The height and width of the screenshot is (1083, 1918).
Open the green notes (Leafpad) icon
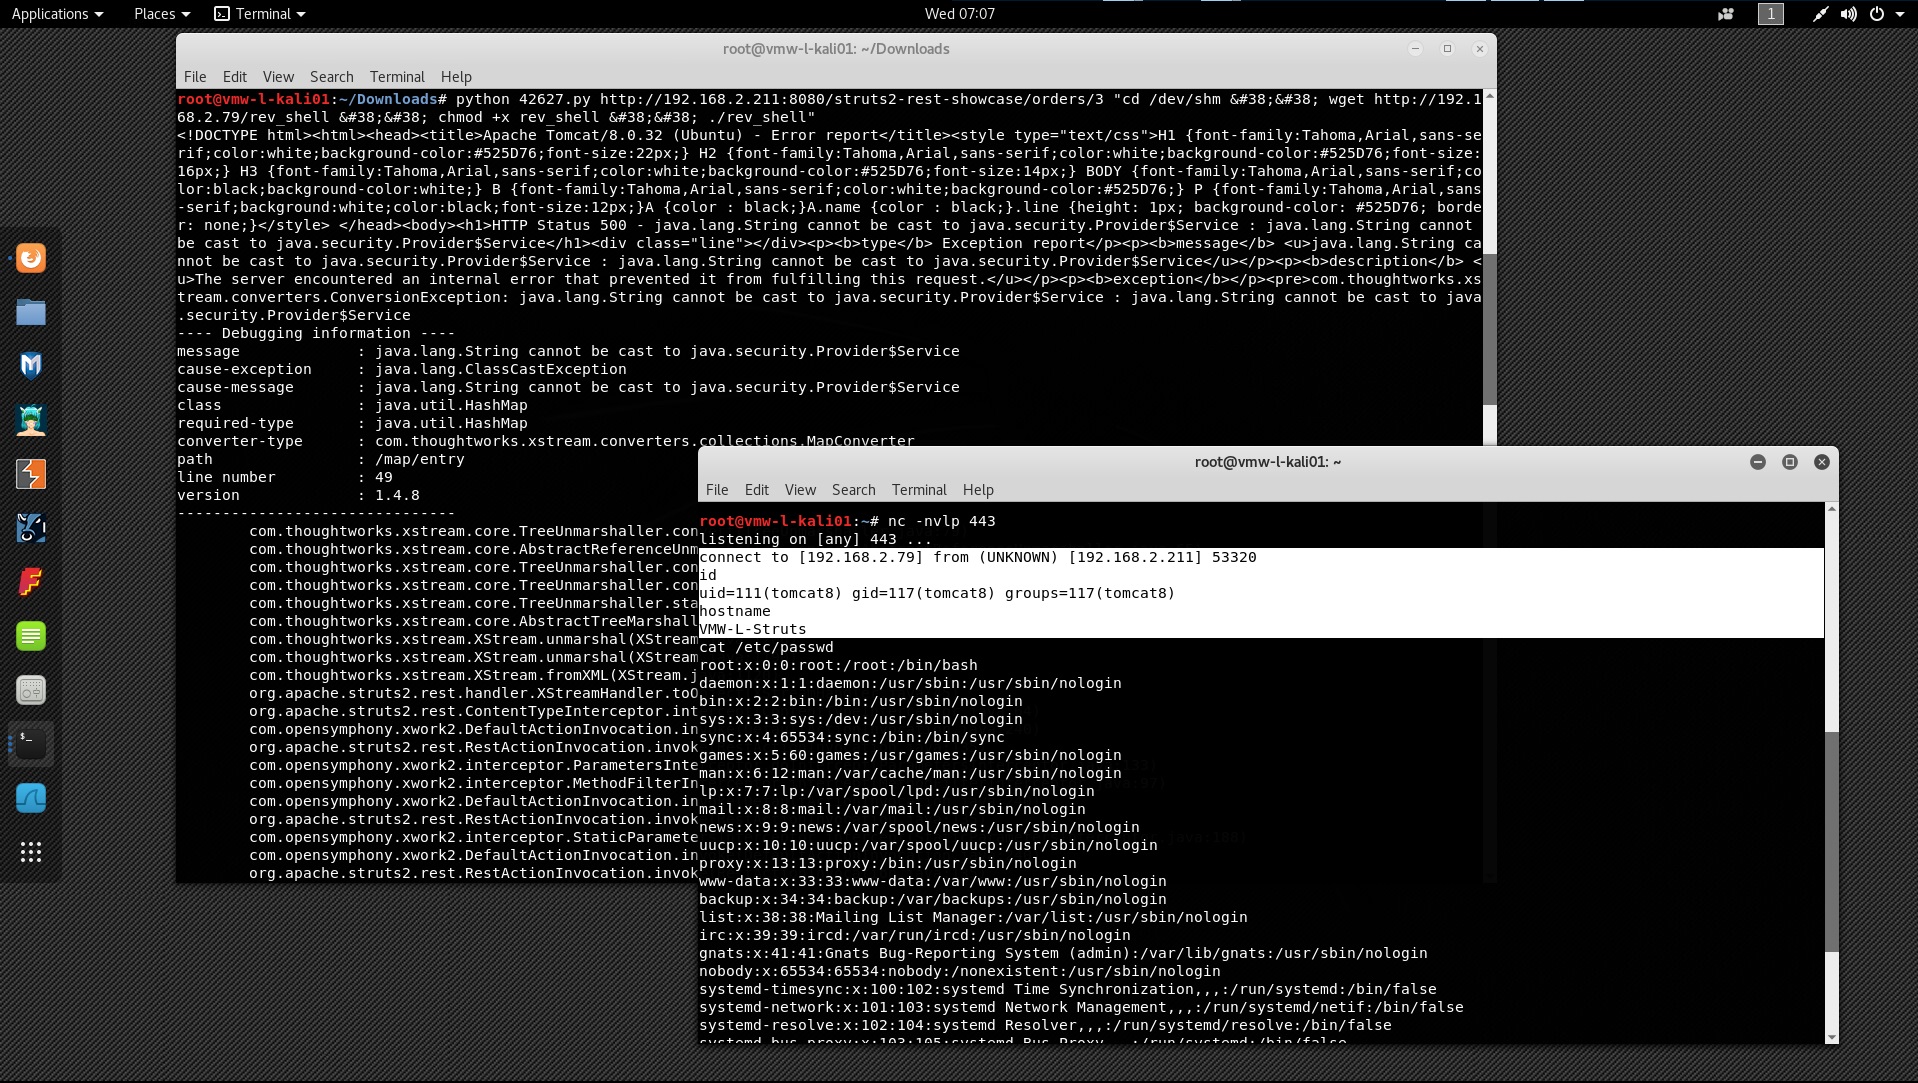[x=31, y=636]
